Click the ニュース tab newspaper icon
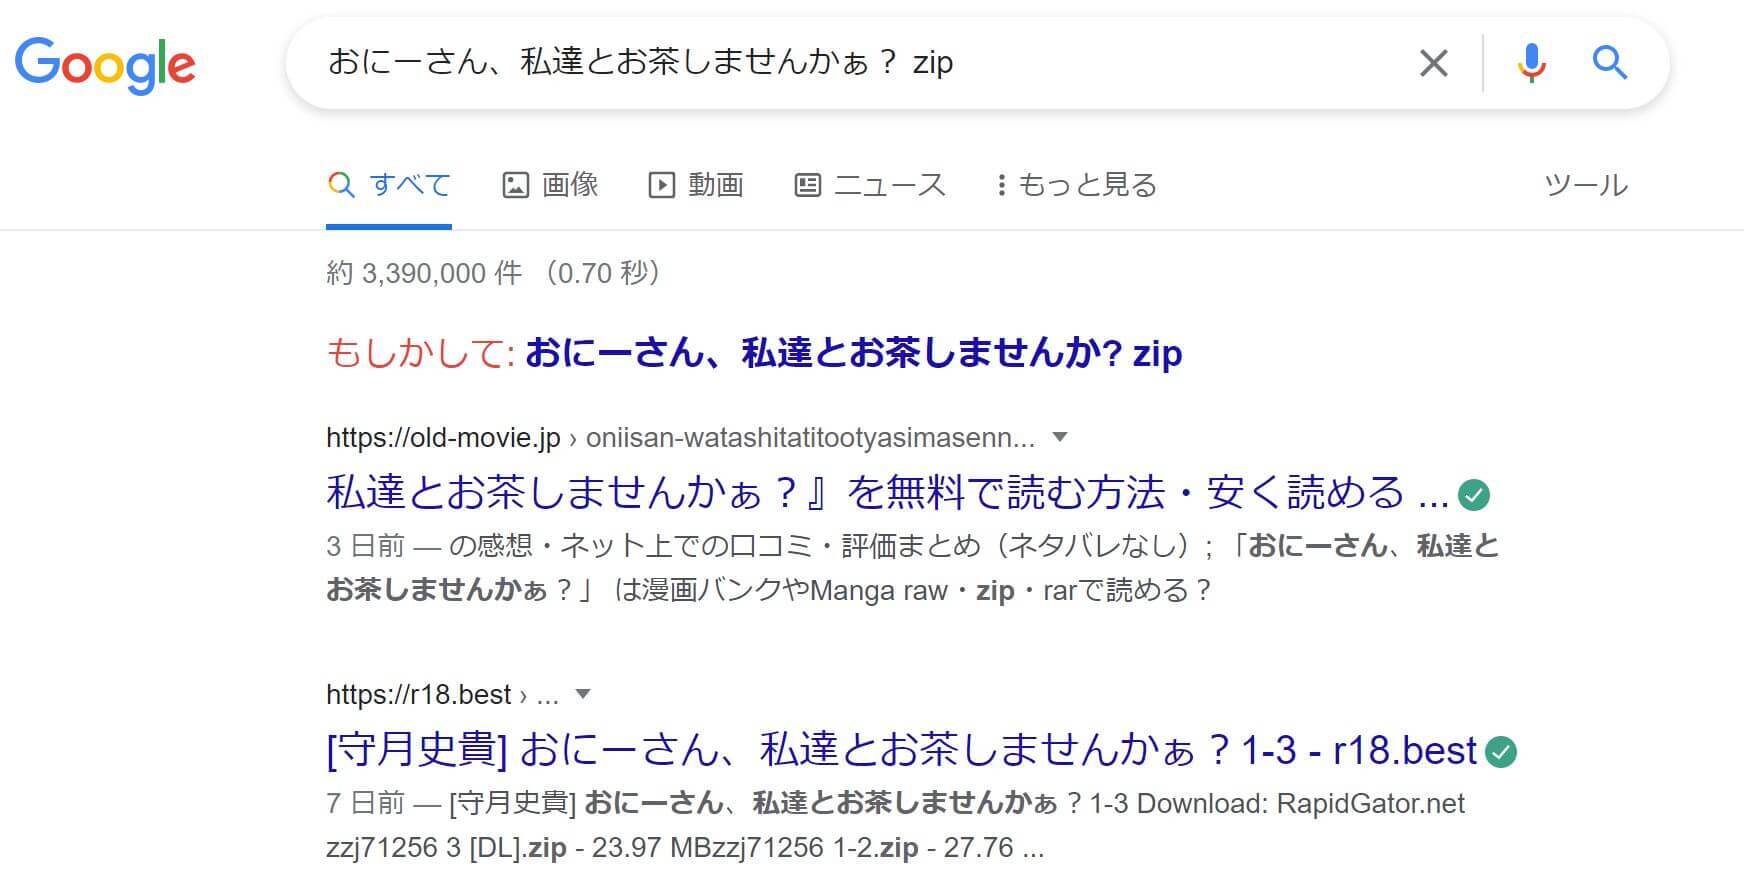 (807, 185)
